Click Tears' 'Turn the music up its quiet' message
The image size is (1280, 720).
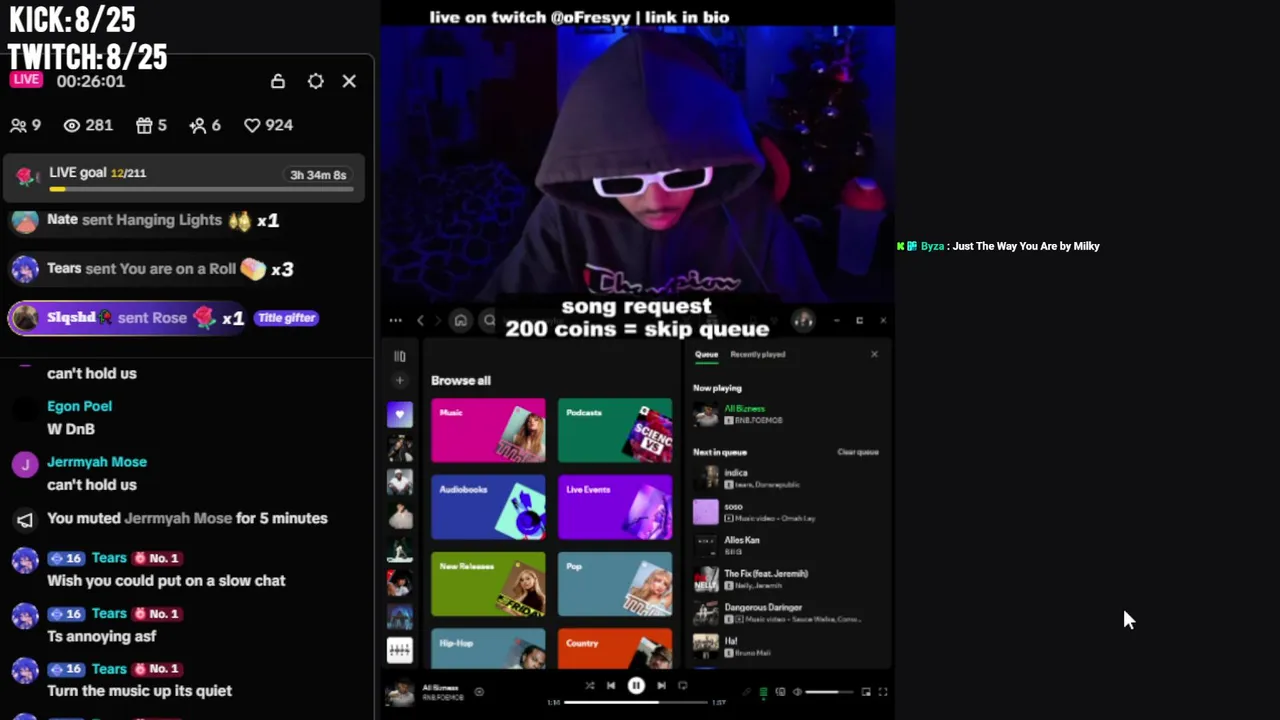point(139,691)
